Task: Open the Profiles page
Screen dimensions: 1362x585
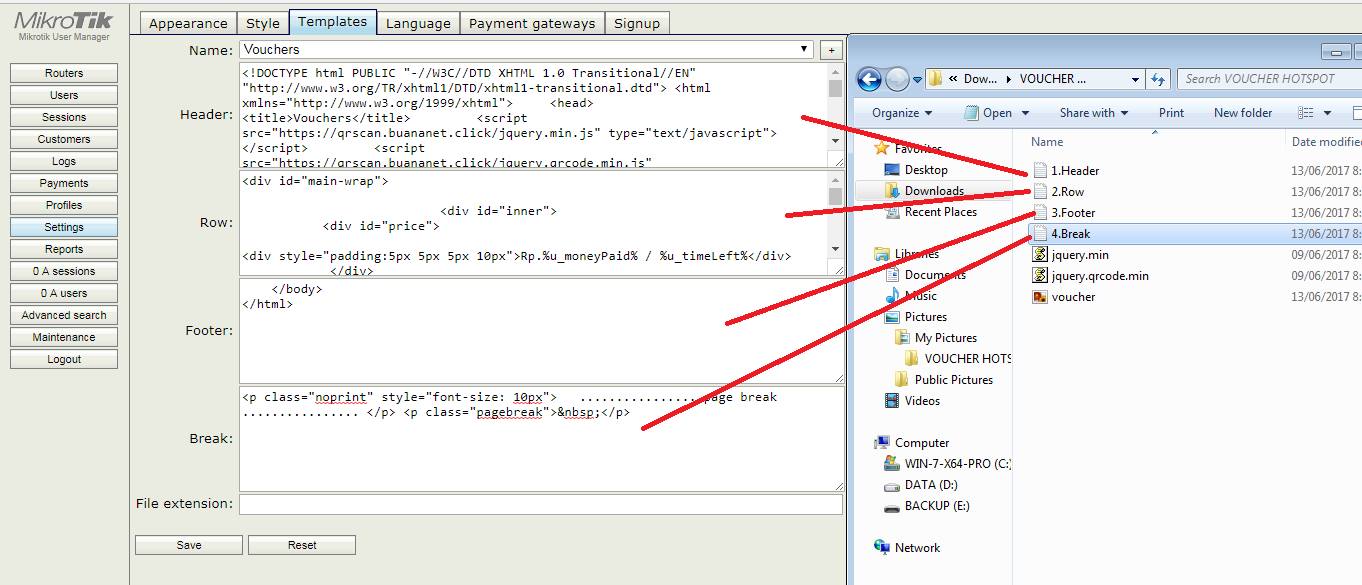Action: coord(64,205)
